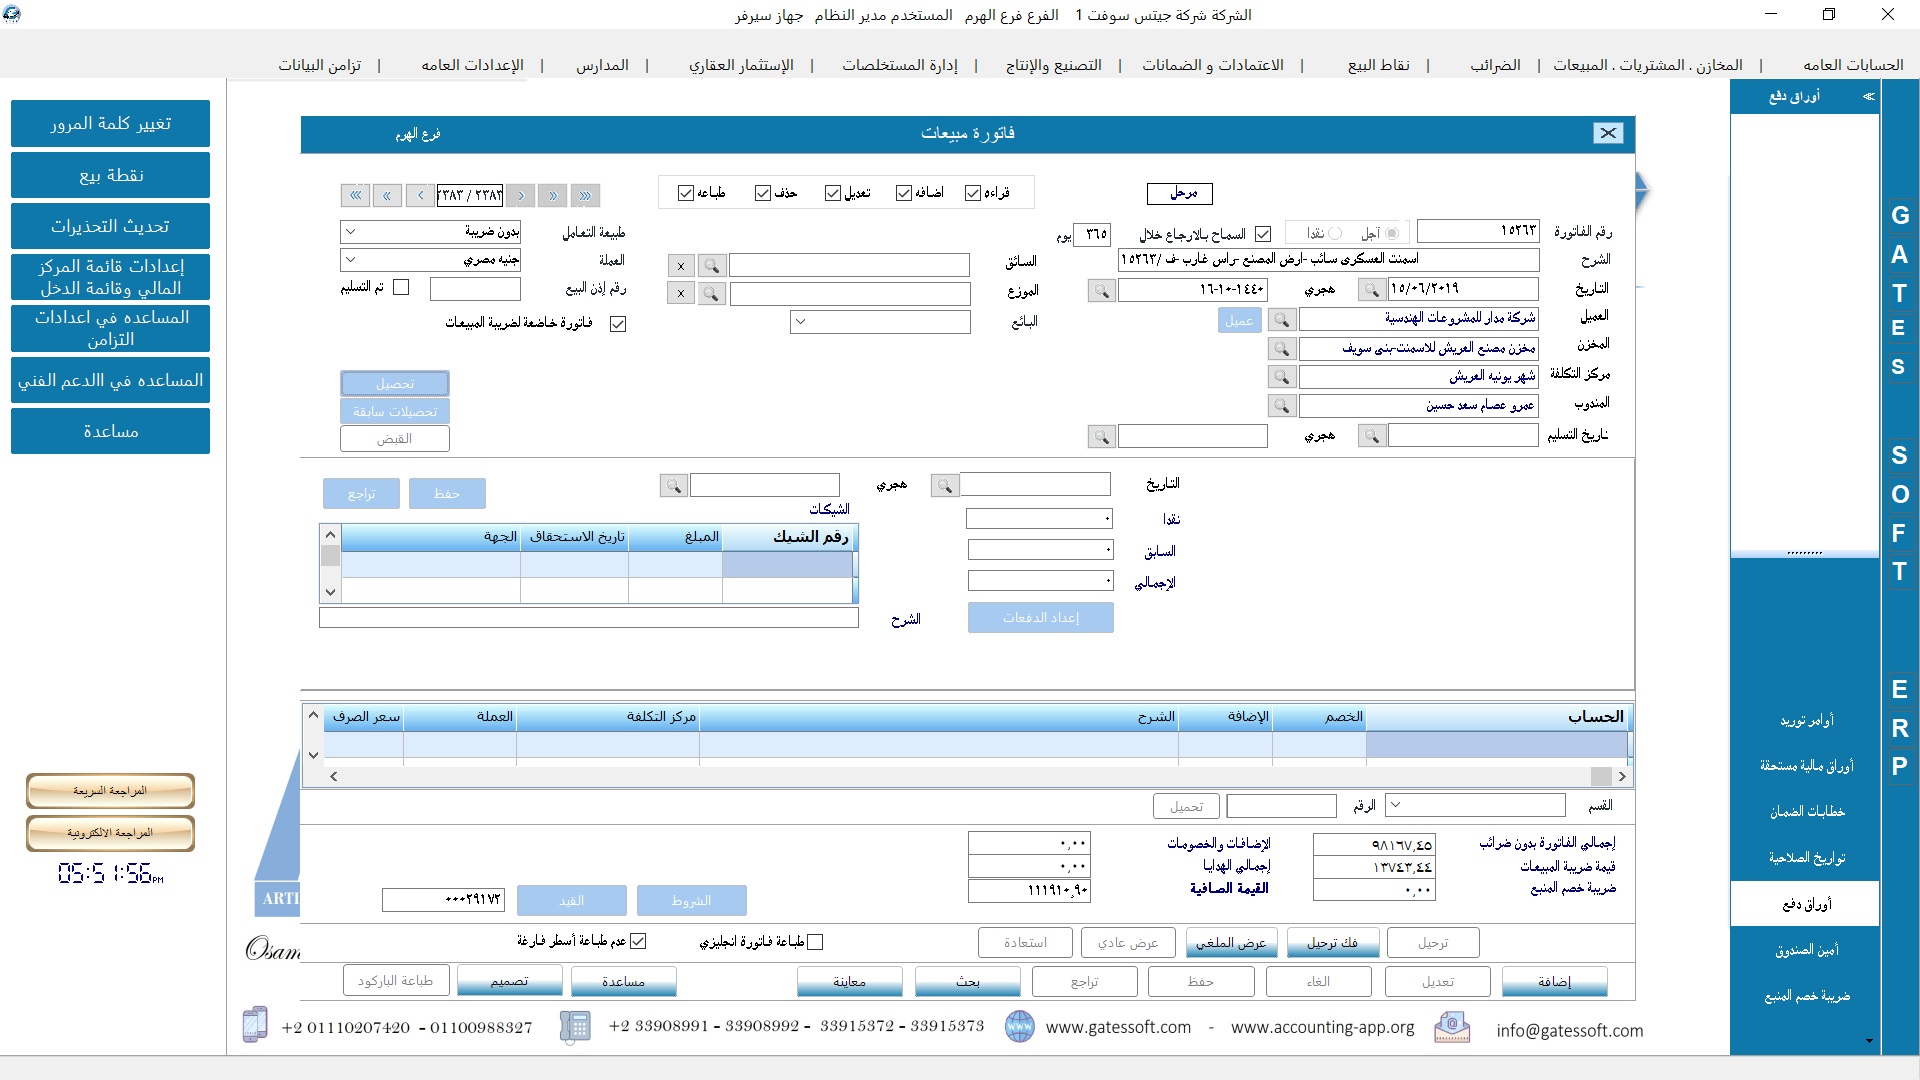Select the credit (آجل) radio button
1920x1080 pixels.
point(1392,233)
